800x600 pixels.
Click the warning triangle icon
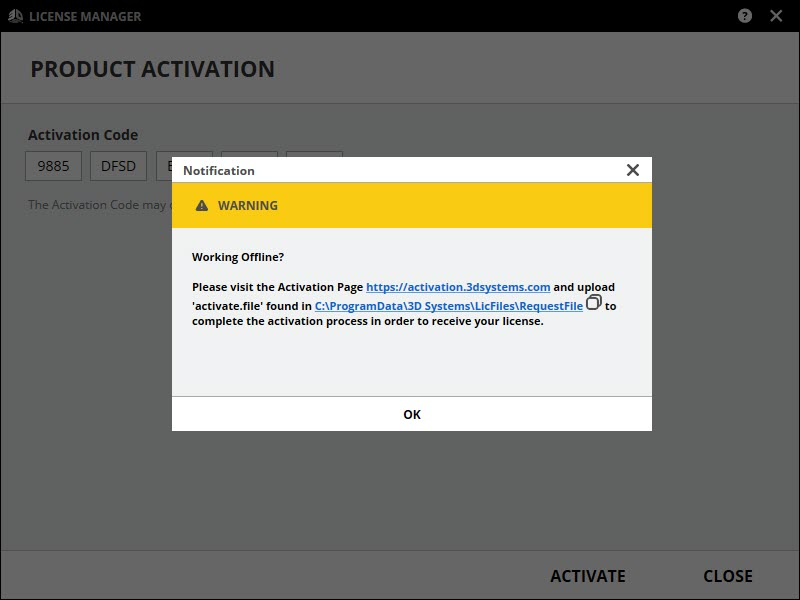click(202, 205)
